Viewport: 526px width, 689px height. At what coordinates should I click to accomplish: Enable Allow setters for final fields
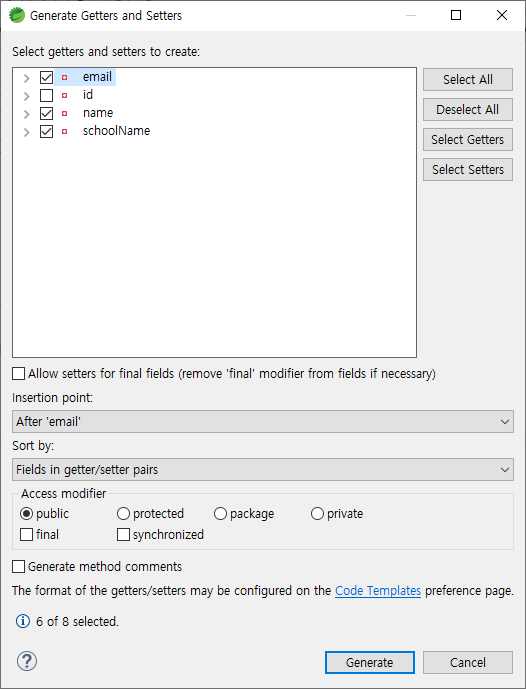18,374
